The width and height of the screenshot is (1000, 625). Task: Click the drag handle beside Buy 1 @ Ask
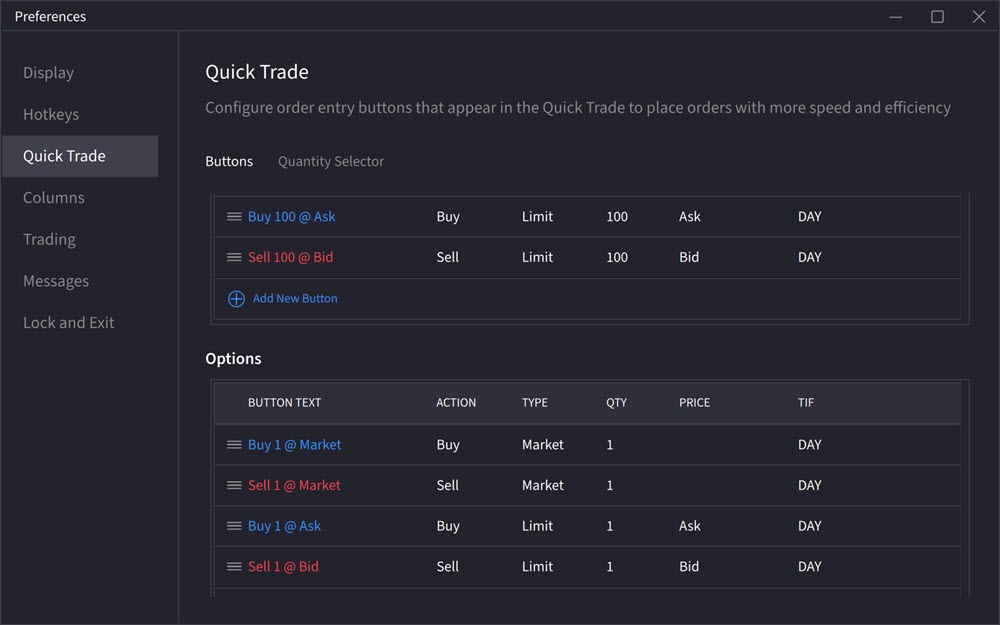click(x=235, y=525)
